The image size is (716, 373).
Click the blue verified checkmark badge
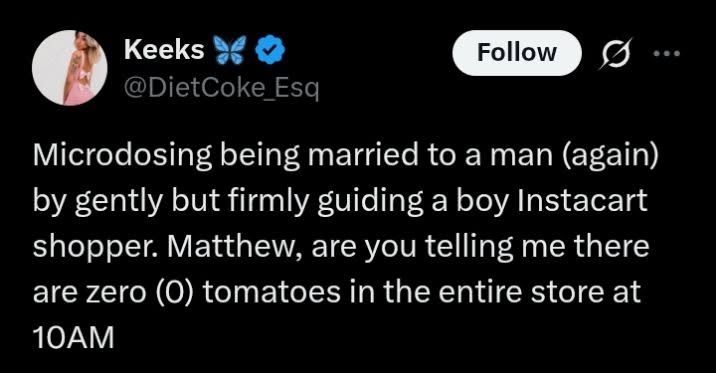269,49
